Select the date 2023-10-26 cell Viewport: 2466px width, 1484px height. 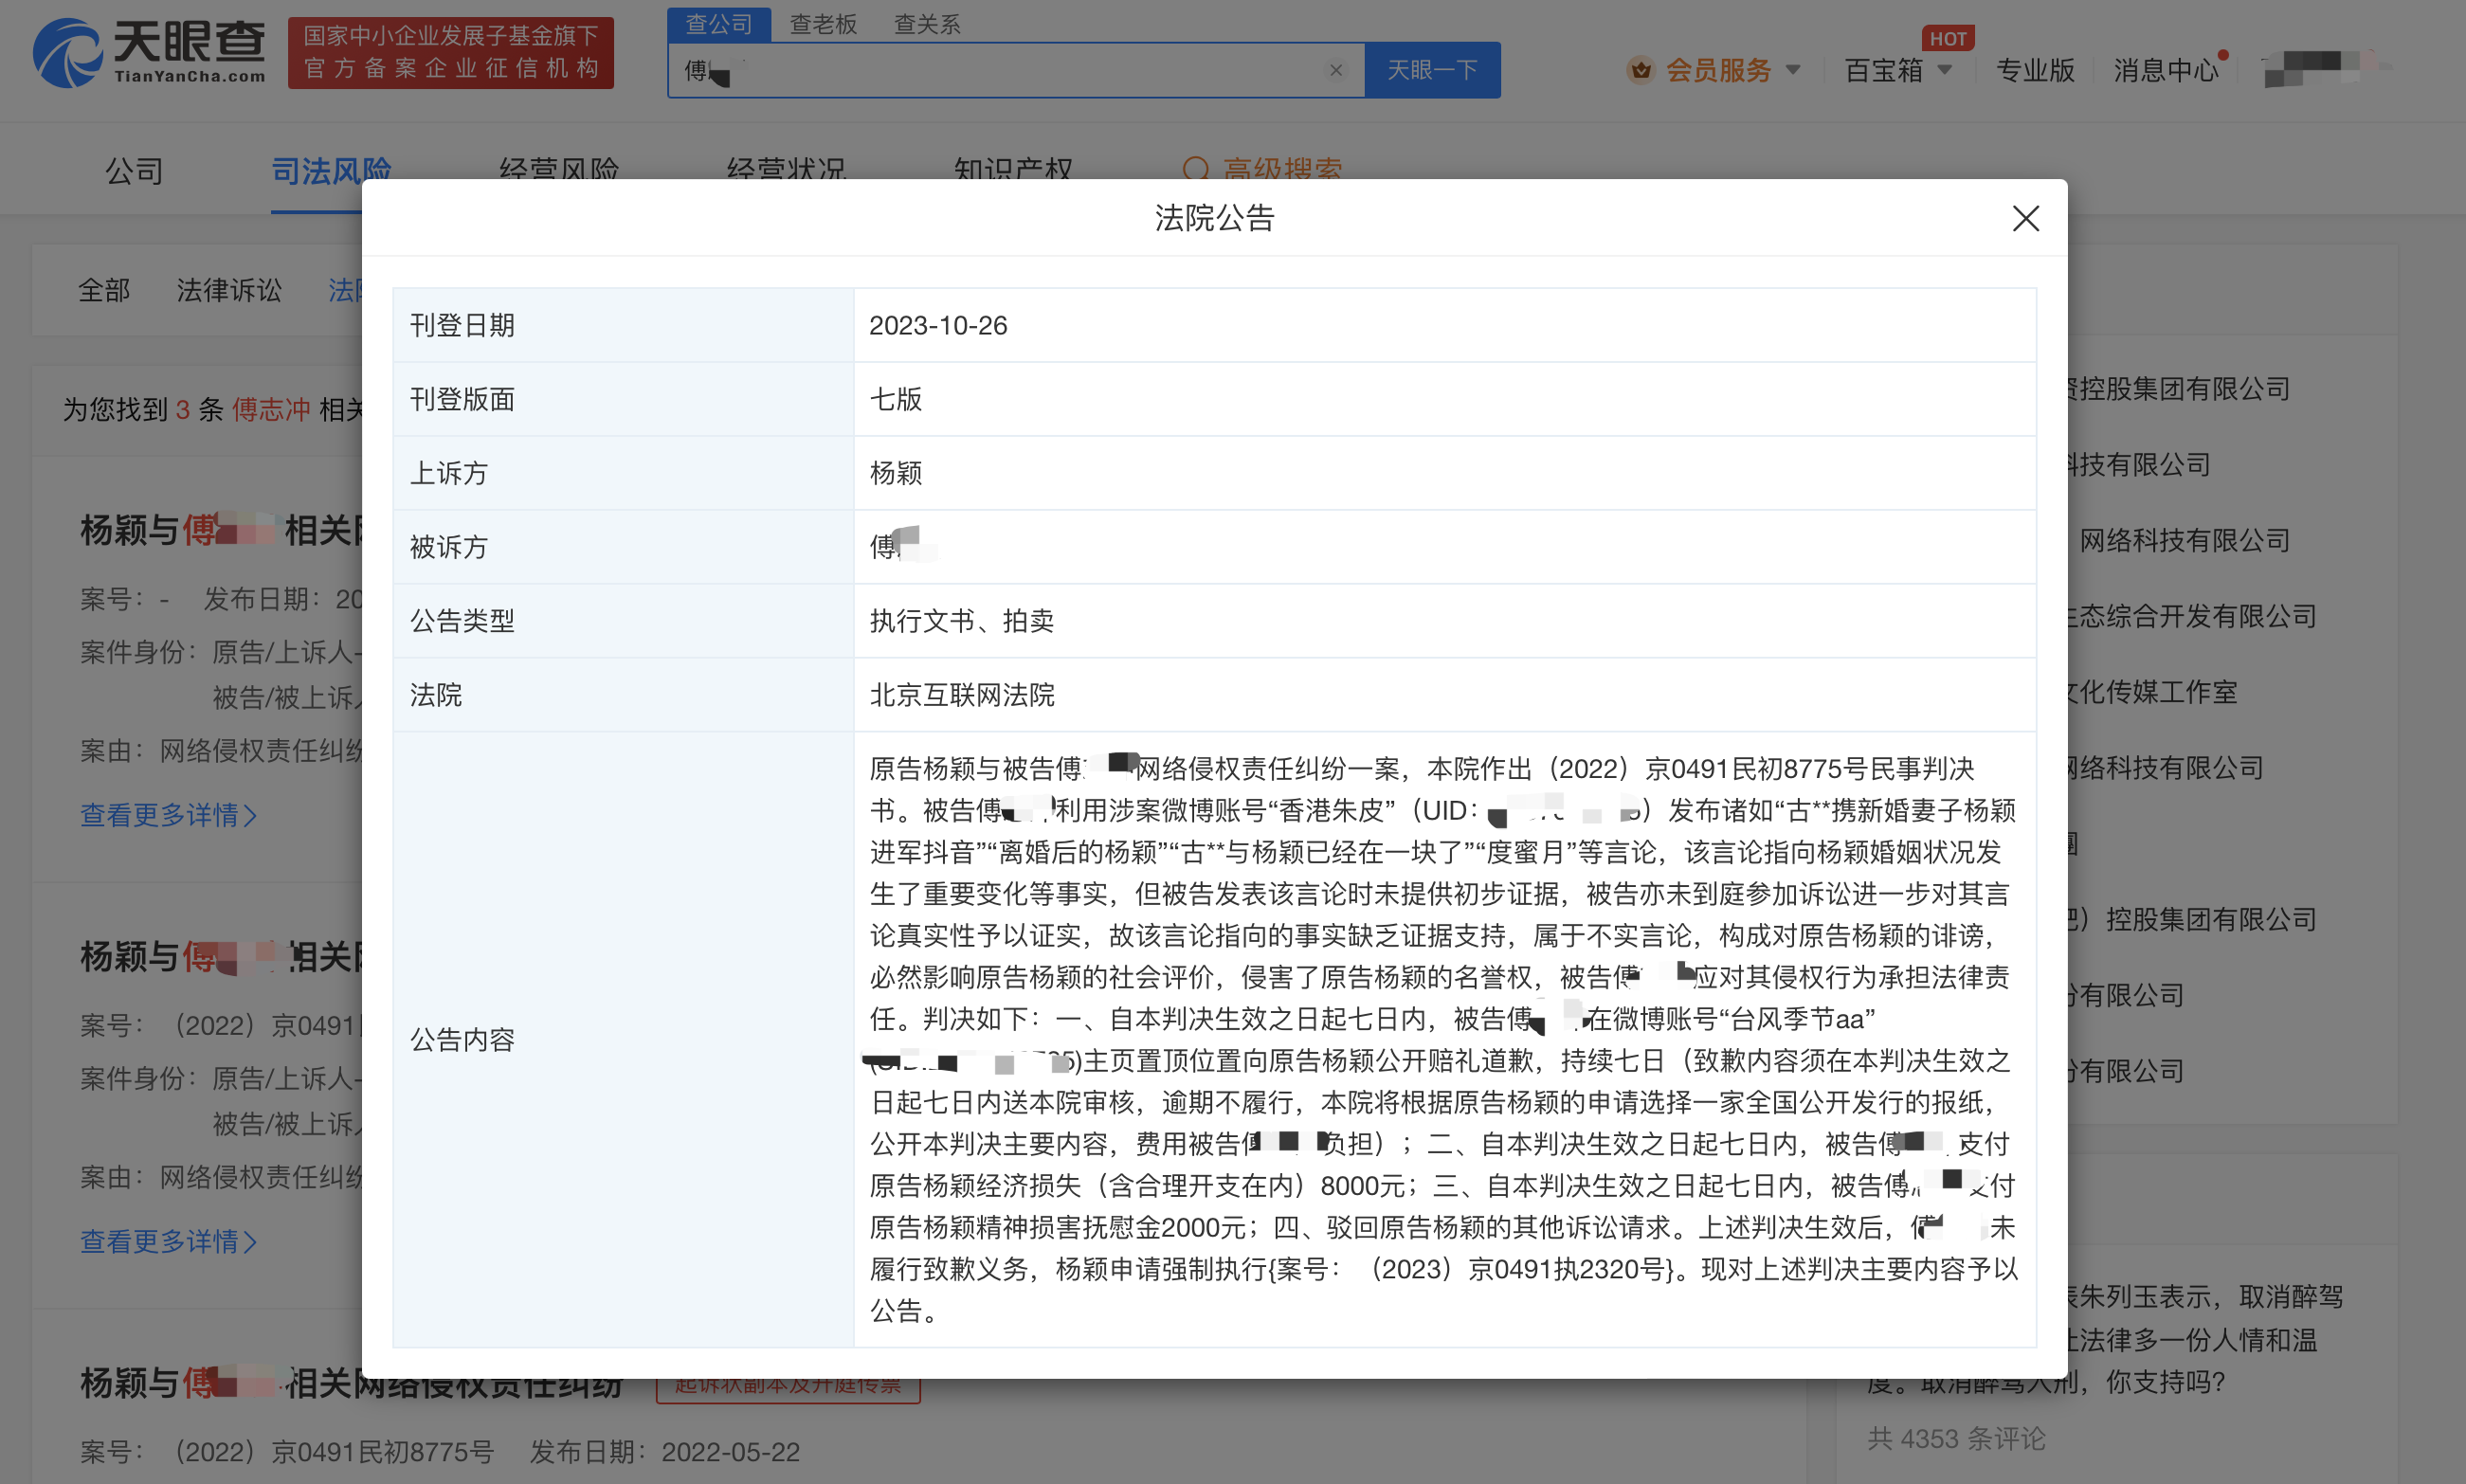pyautogui.click(x=1445, y=325)
